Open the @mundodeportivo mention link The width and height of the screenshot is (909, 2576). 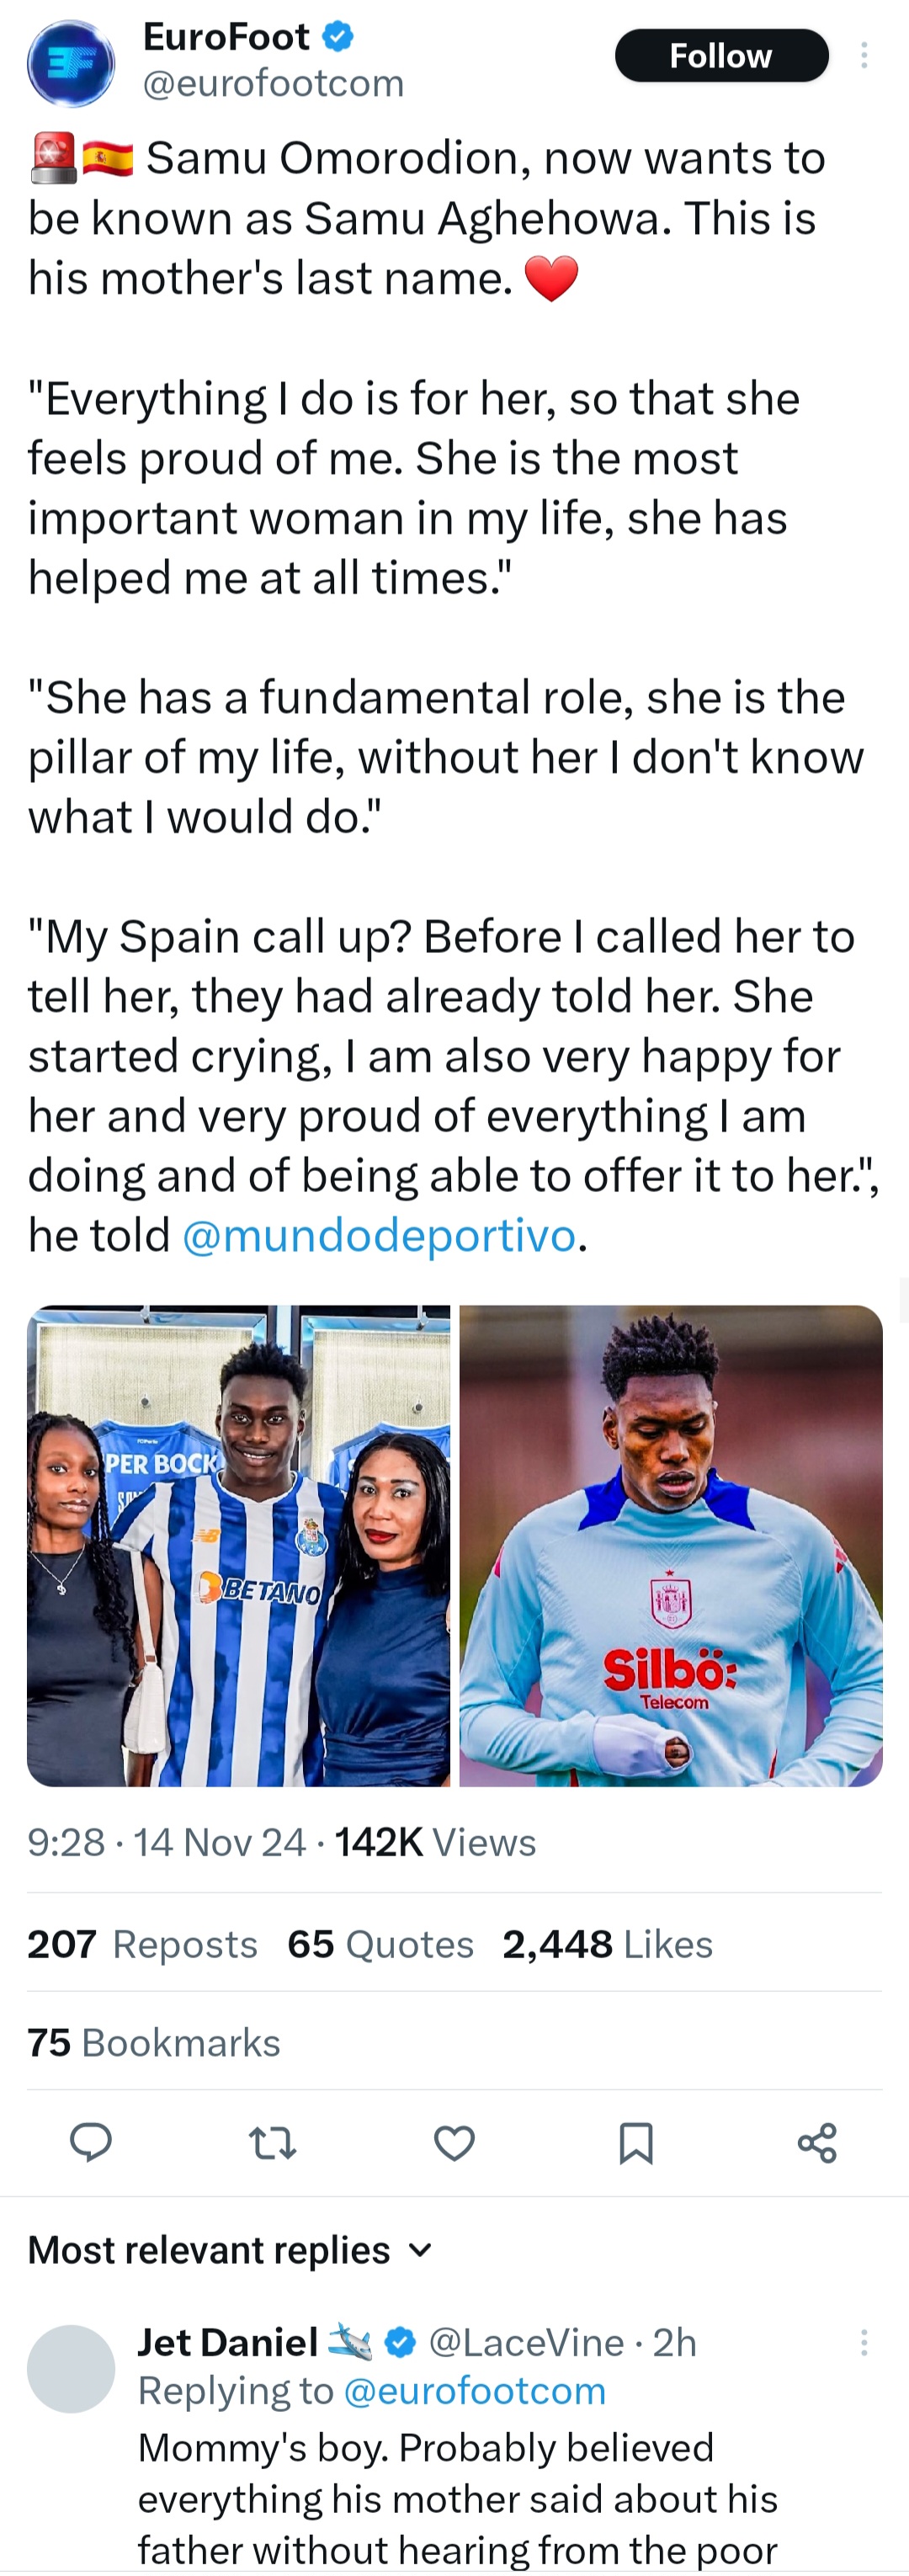(379, 1236)
